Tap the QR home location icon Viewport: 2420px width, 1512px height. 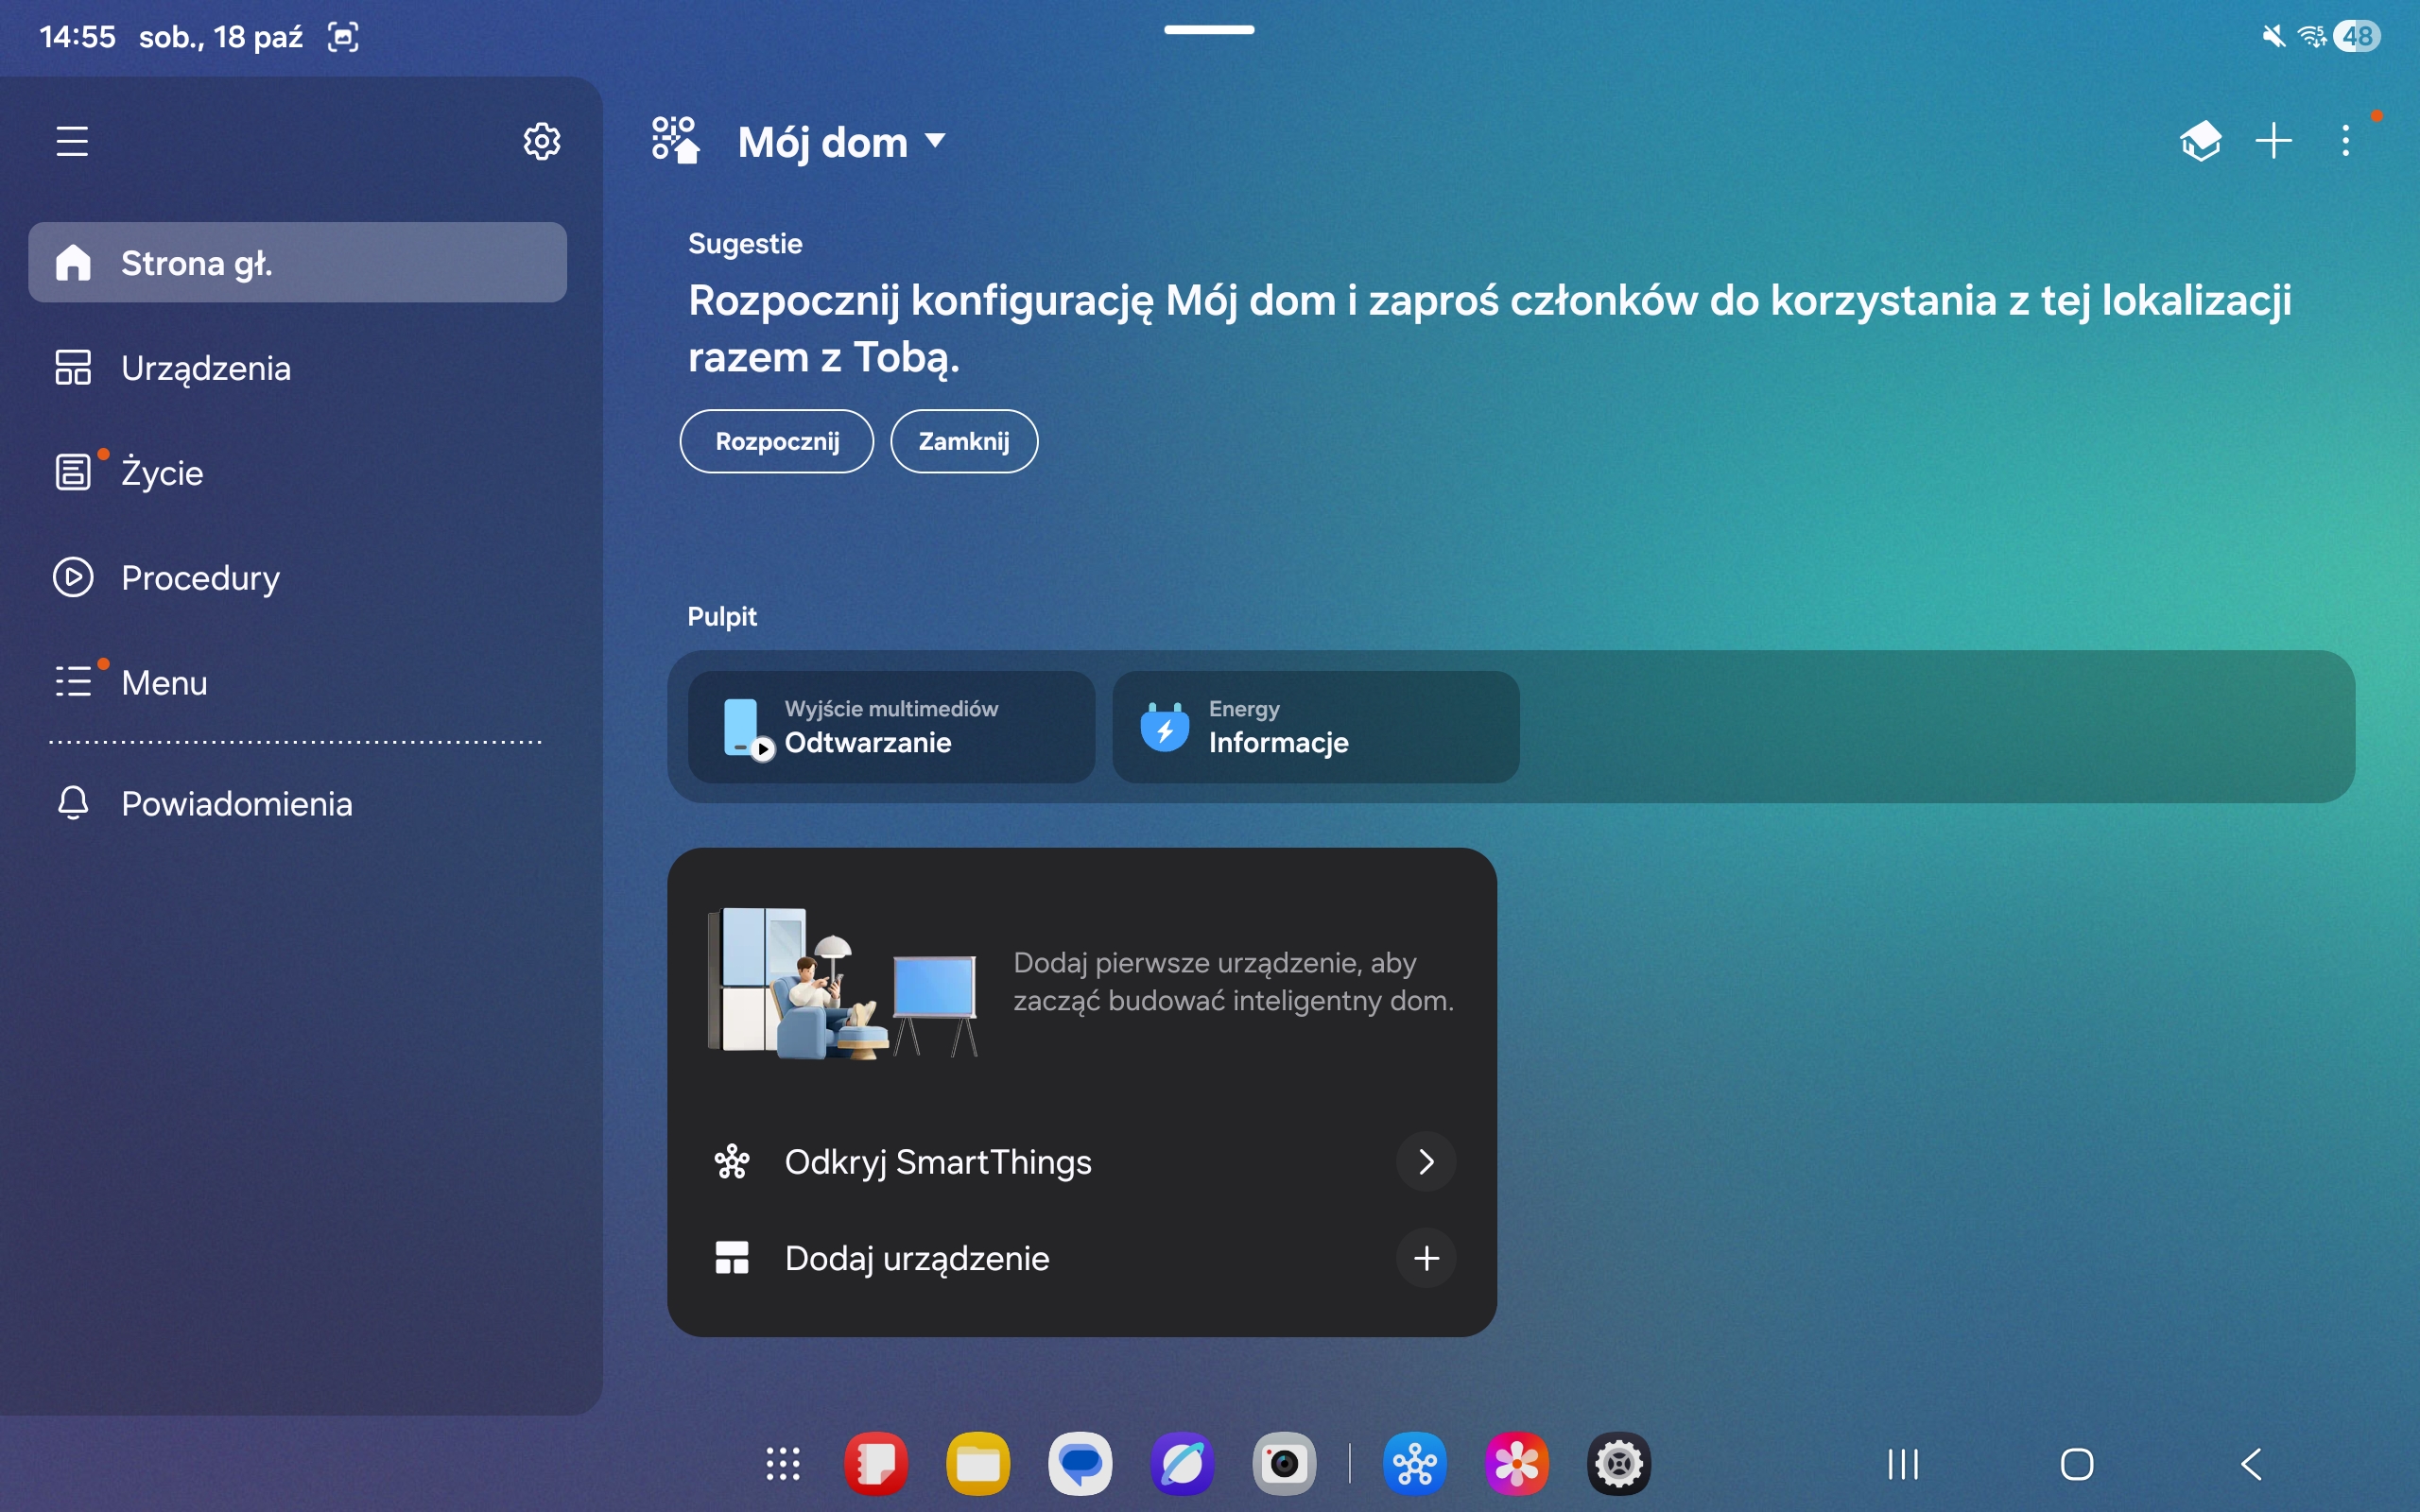(x=675, y=140)
